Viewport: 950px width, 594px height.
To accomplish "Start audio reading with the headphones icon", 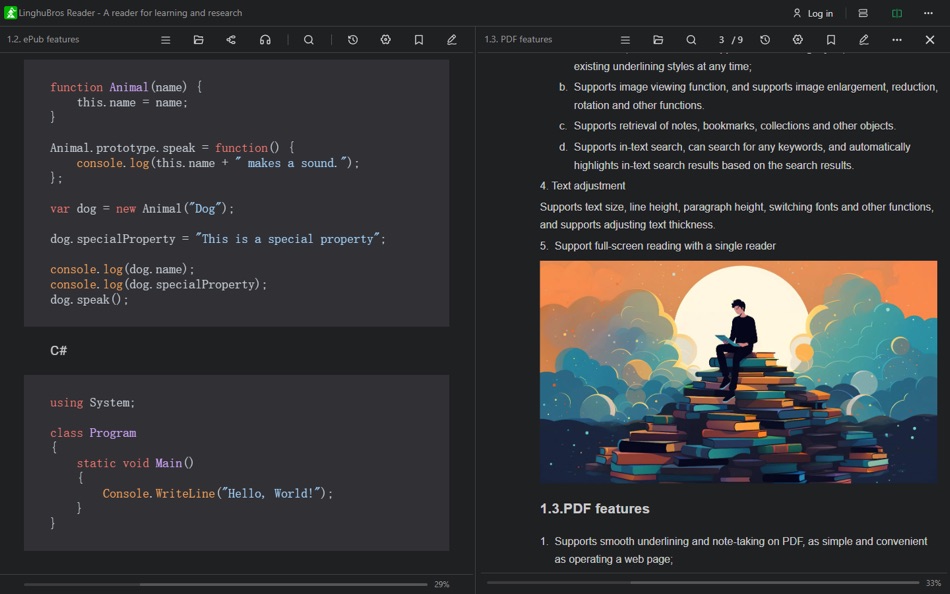I will [264, 39].
